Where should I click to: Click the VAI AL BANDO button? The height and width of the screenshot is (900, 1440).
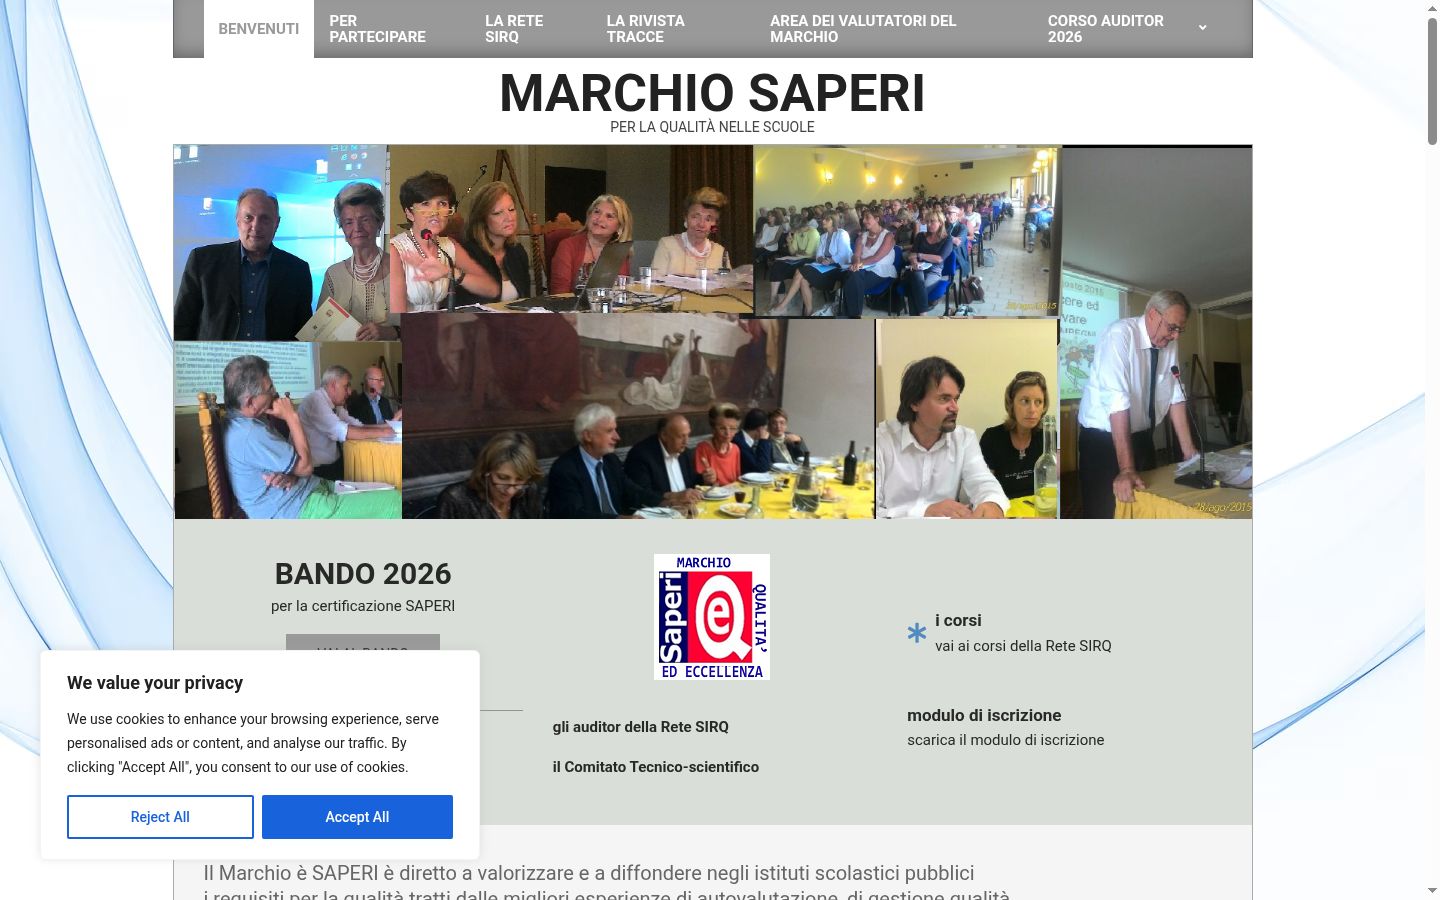[x=363, y=643]
